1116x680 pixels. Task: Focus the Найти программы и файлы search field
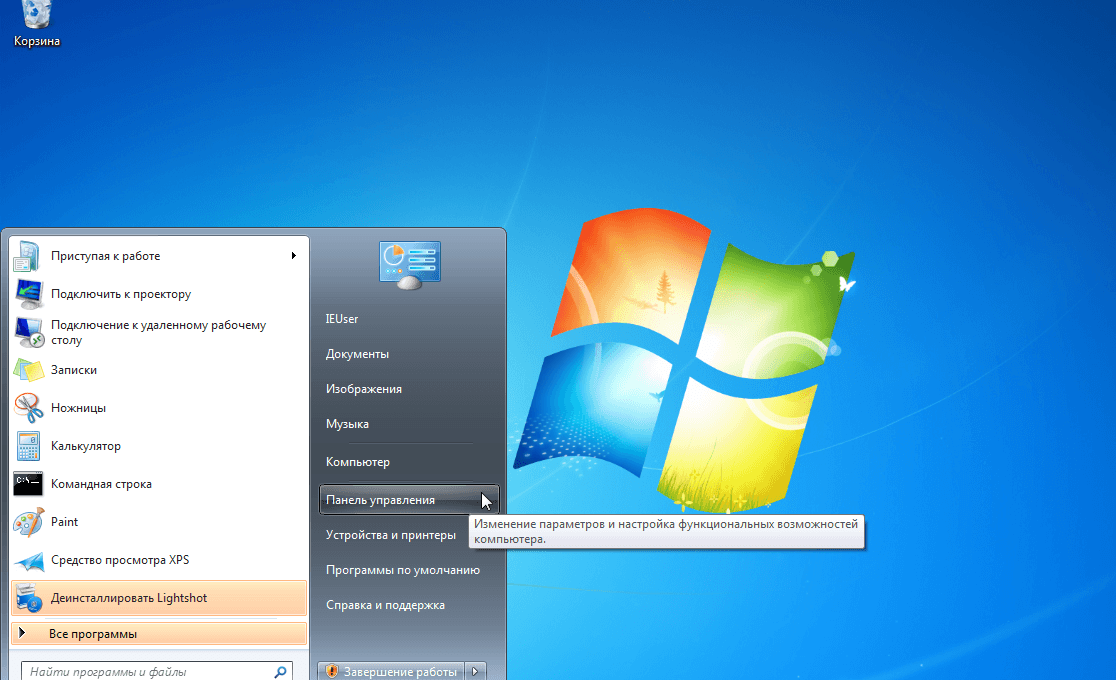[x=157, y=671]
